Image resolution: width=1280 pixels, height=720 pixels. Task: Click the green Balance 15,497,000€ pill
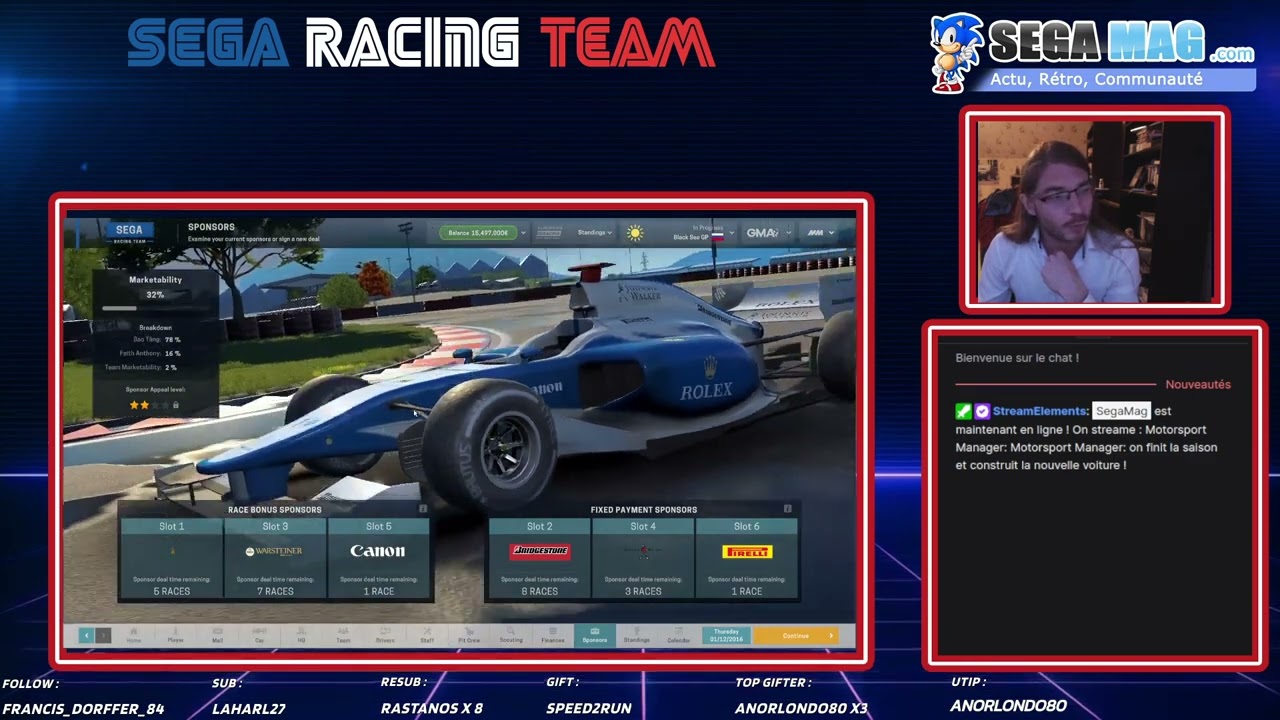coord(479,233)
